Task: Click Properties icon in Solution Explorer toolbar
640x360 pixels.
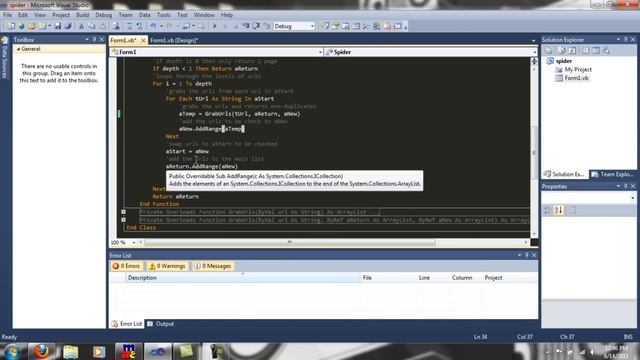Action: [549, 51]
